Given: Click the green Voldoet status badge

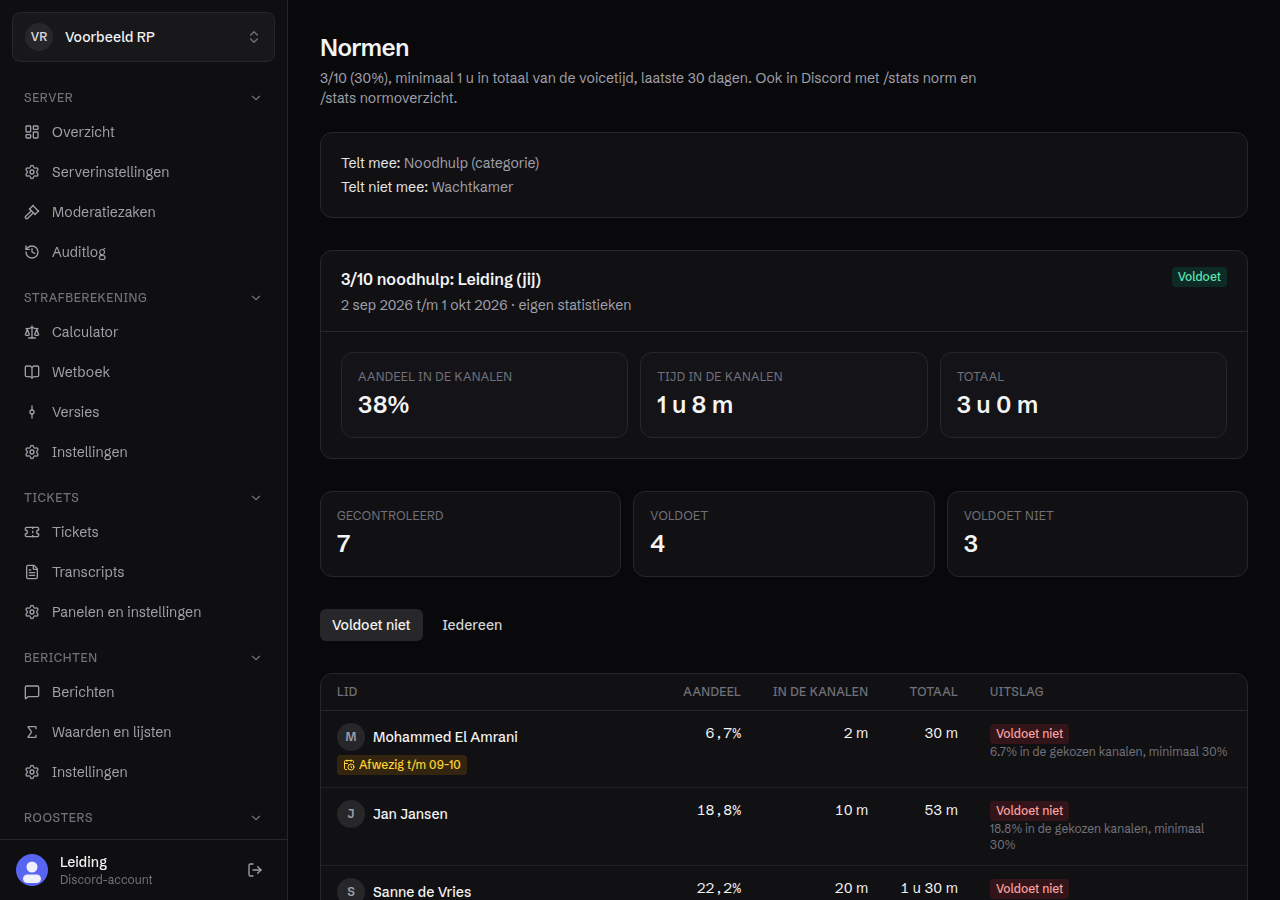Looking at the screenshot, I should 1199,277.
